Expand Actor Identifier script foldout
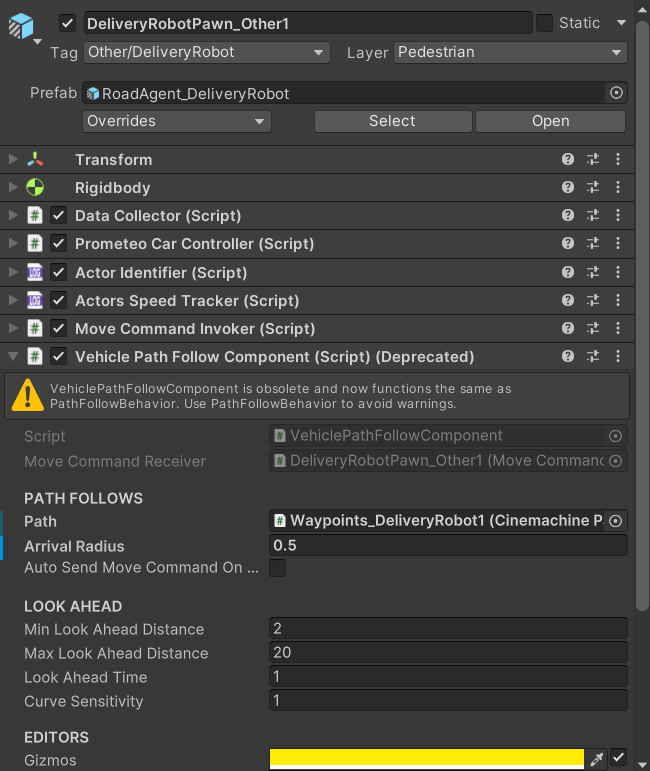This screenshot has width=650, height=771. pyautogui.click(x=13, y=272)
